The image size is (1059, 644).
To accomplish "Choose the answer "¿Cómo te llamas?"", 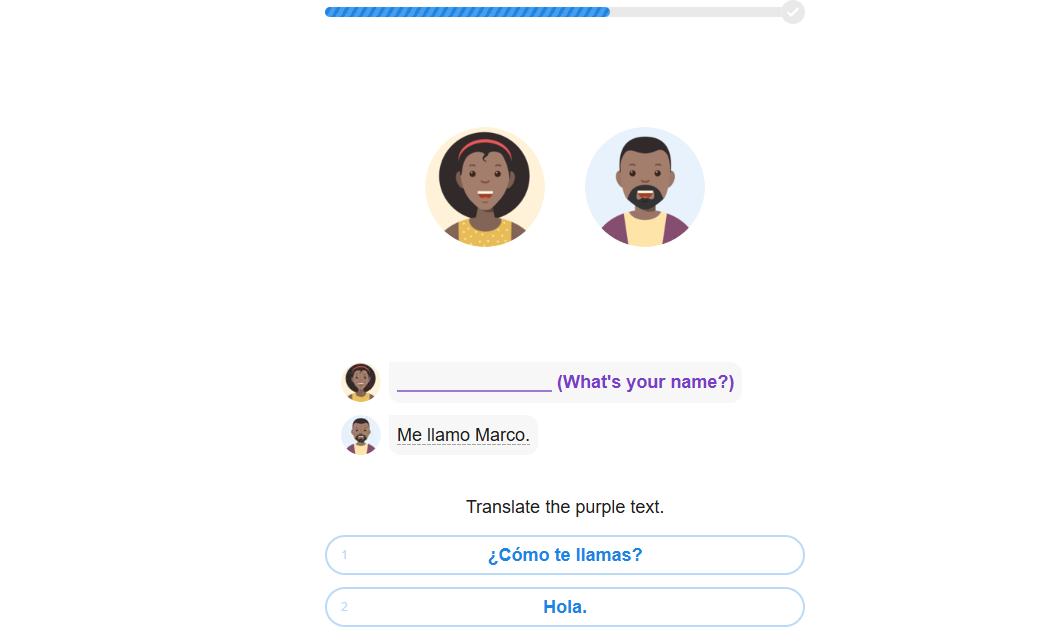I will [x=565, y=555].
